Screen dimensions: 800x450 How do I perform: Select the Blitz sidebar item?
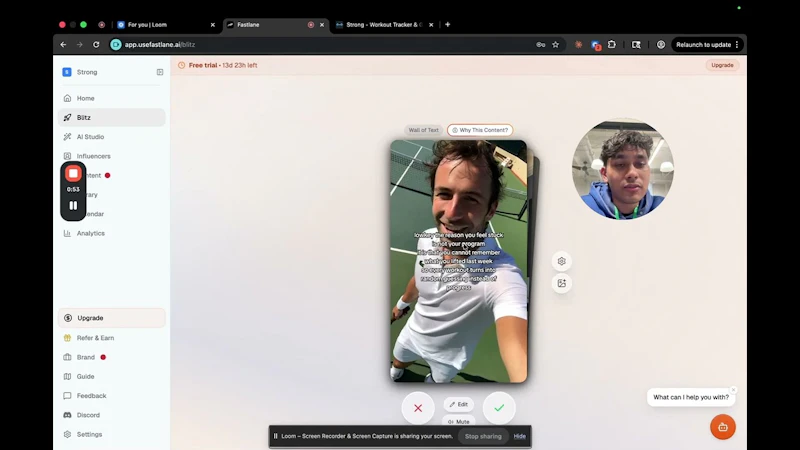click(x=111, y=117)
